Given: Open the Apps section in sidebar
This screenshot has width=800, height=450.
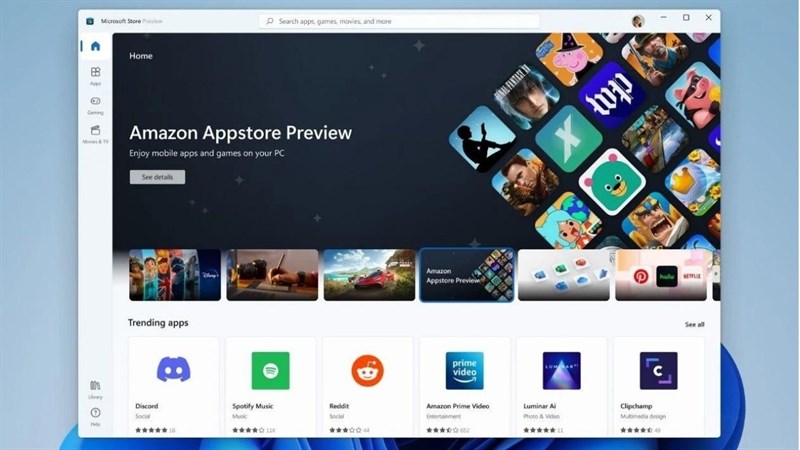Looking at the screenshot, I should 95,76.
